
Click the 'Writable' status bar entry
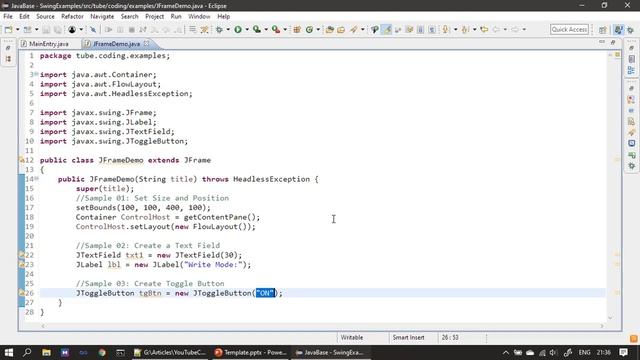pyautogui.click(x=352, y=338)
